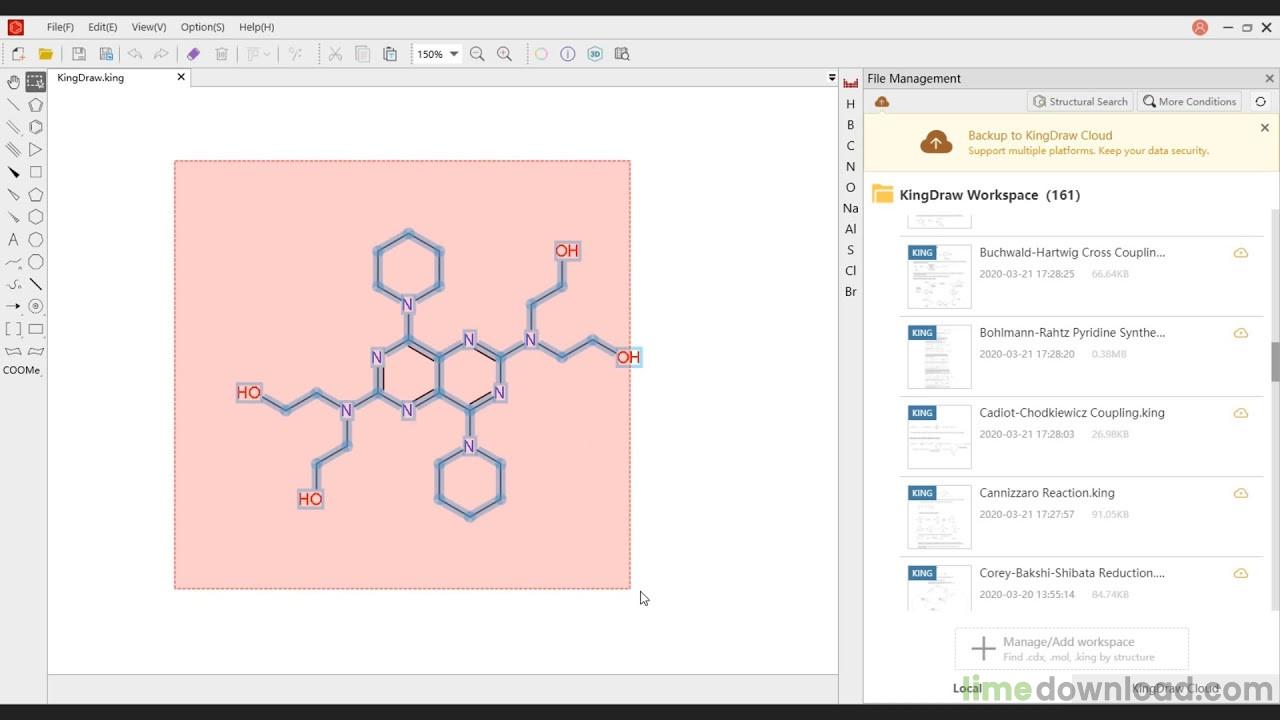Select the hand pan tool
This screenshot has width=1280, height=720.
pos(13,82)
